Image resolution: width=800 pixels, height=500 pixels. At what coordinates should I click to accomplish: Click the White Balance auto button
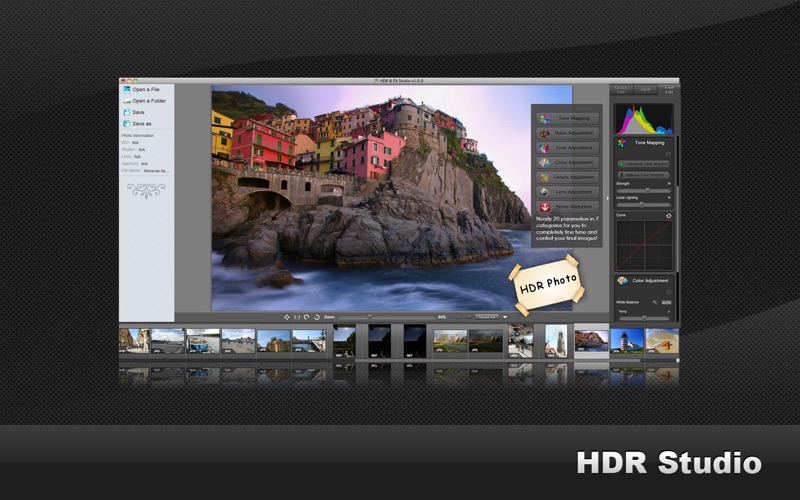point(666,303)
